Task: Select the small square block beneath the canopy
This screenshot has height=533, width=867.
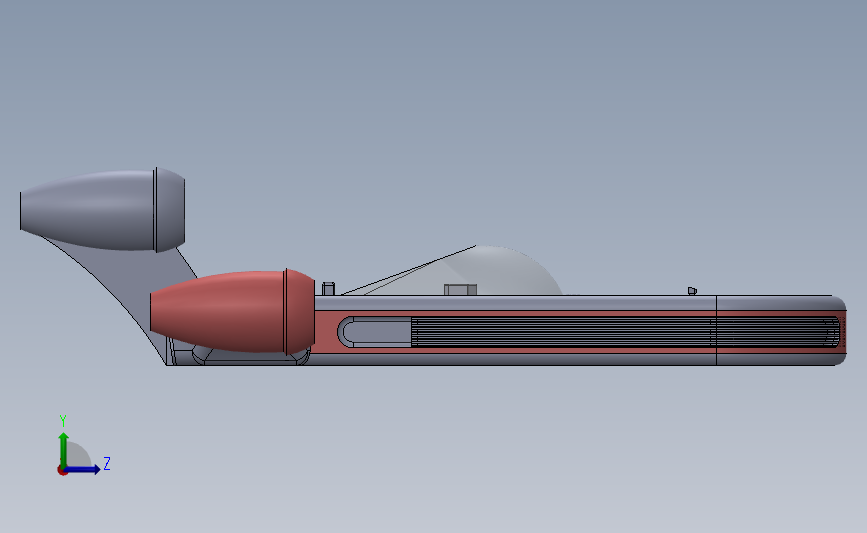Action: click(460, 290)
